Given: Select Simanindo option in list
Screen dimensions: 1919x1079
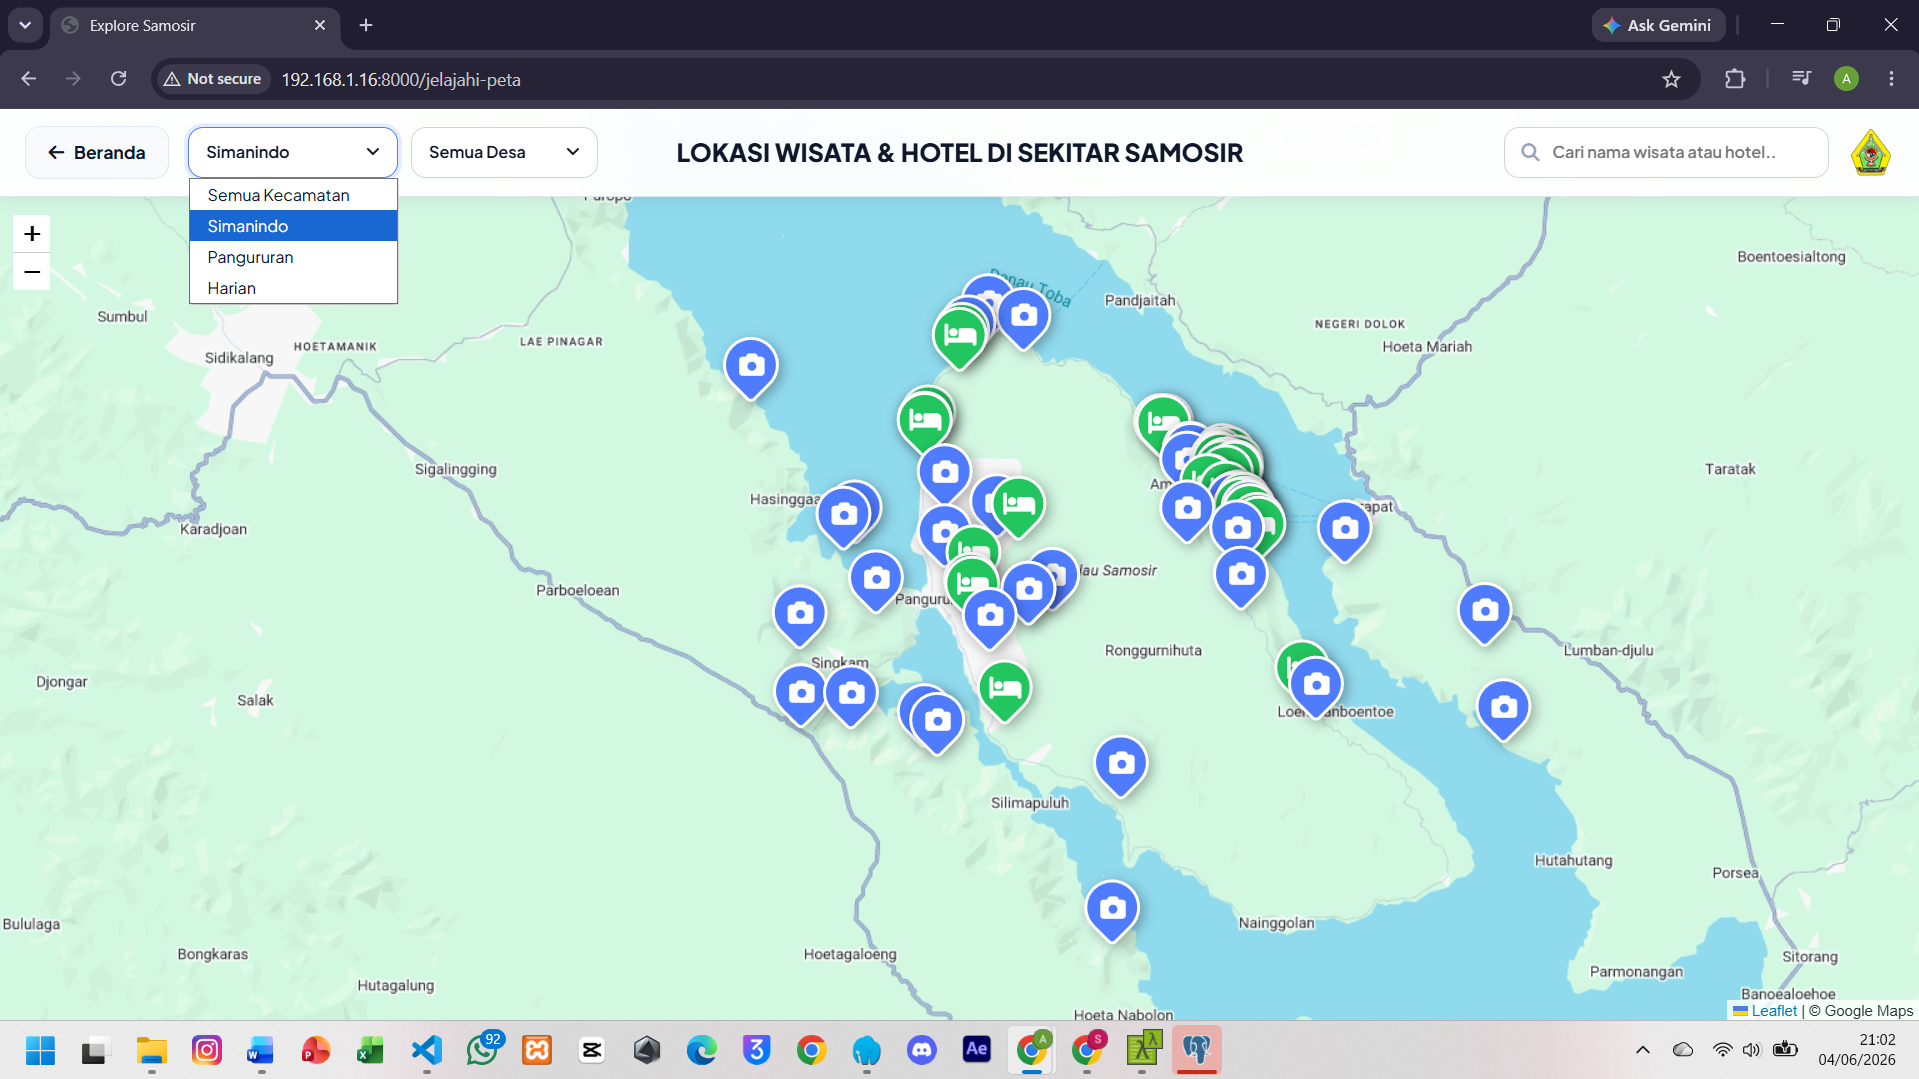Looking at the screenshot, I should pos(293,226).
